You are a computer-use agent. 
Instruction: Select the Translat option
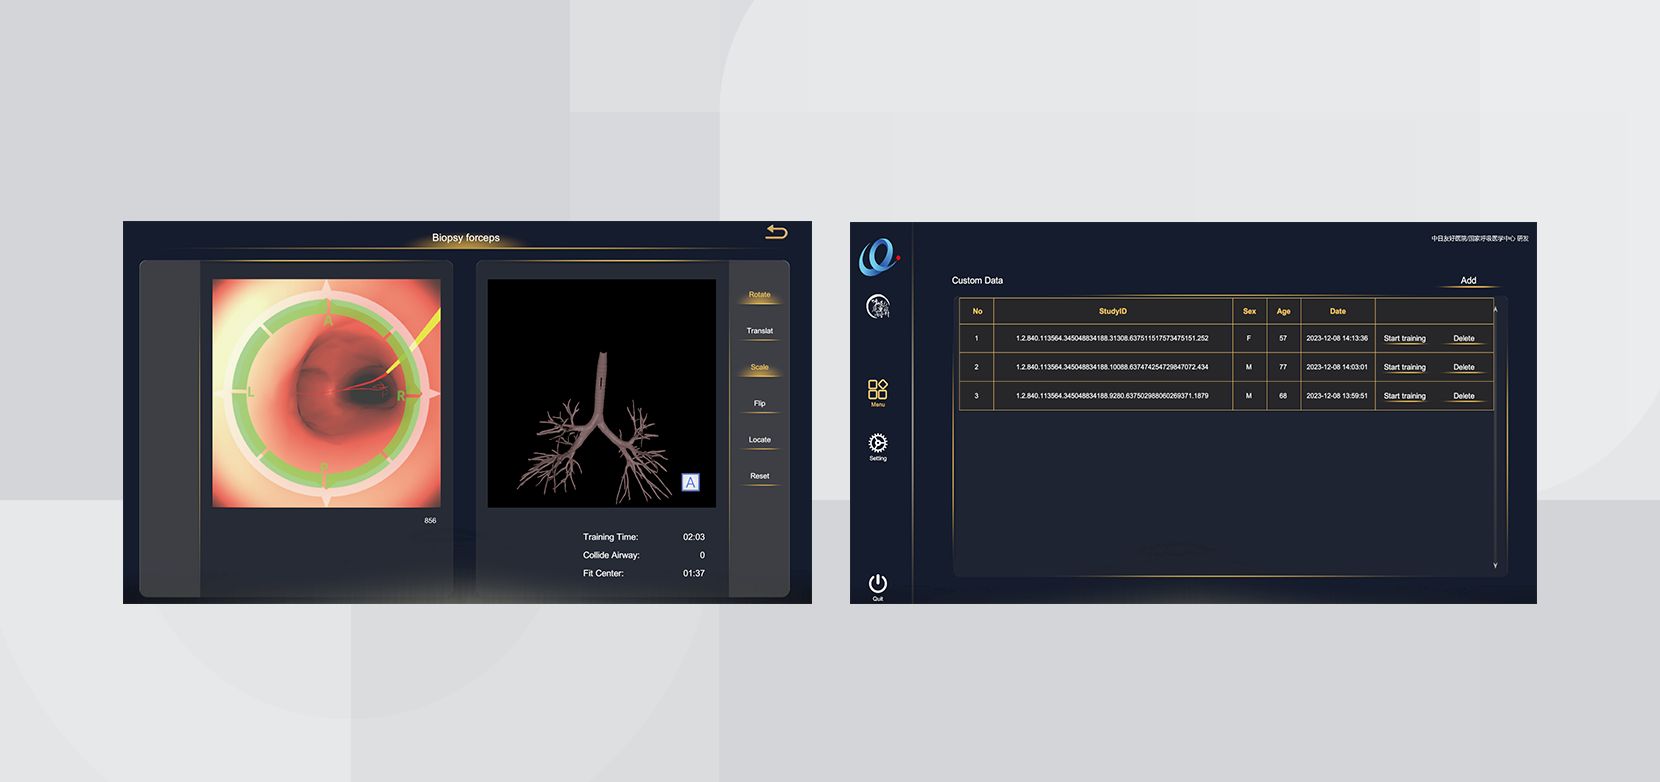point(760,331)
